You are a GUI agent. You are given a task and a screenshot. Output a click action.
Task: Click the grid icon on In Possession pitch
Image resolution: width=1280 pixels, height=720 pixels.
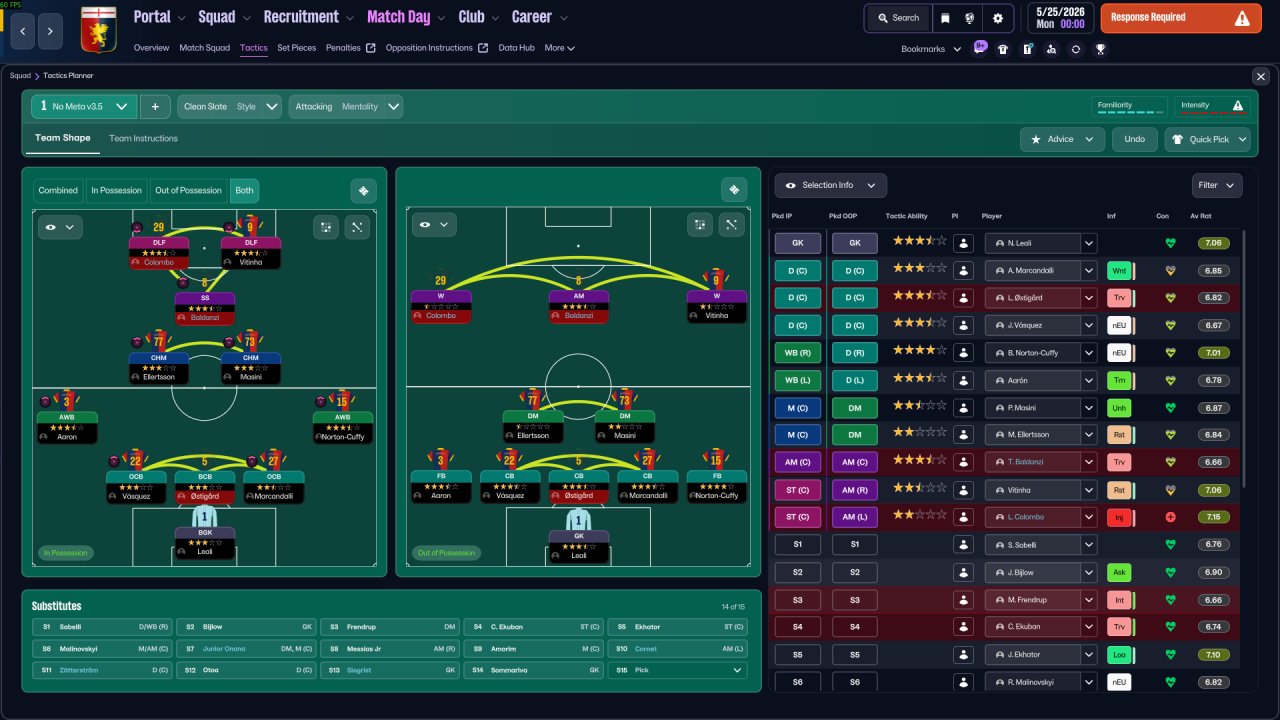(x=325, y=227)
